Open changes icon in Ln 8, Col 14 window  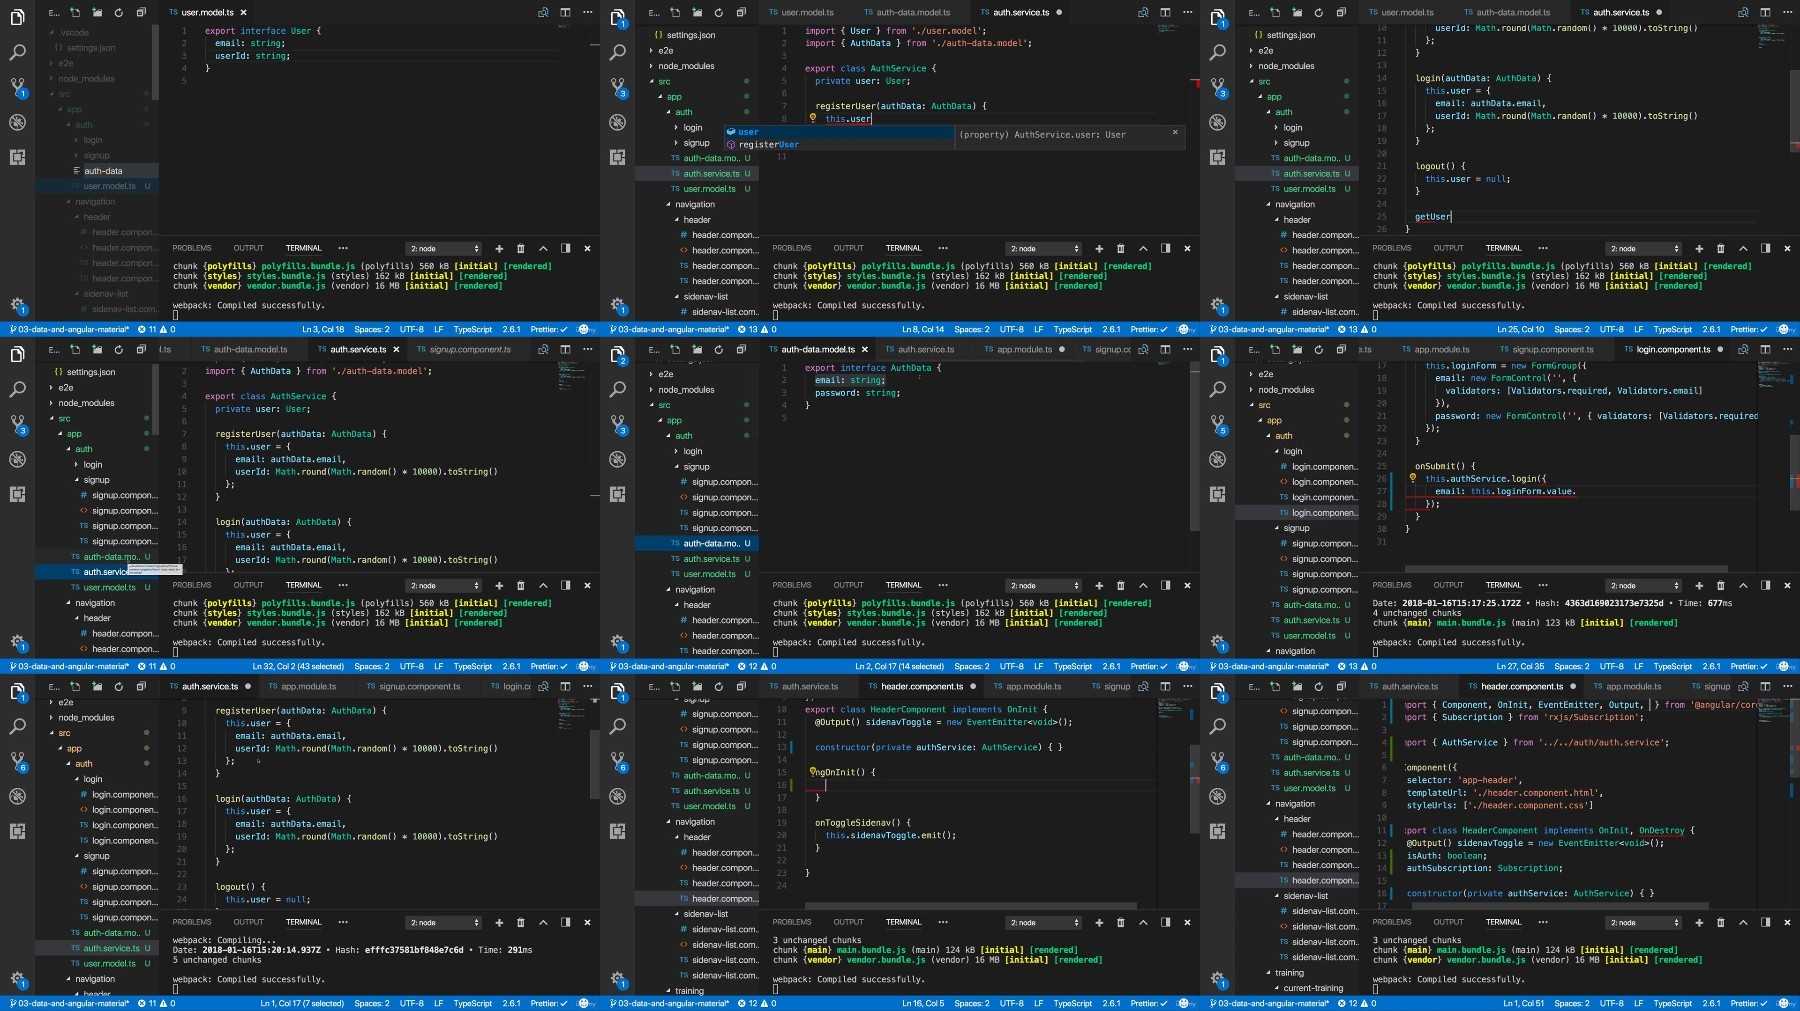1143,12
